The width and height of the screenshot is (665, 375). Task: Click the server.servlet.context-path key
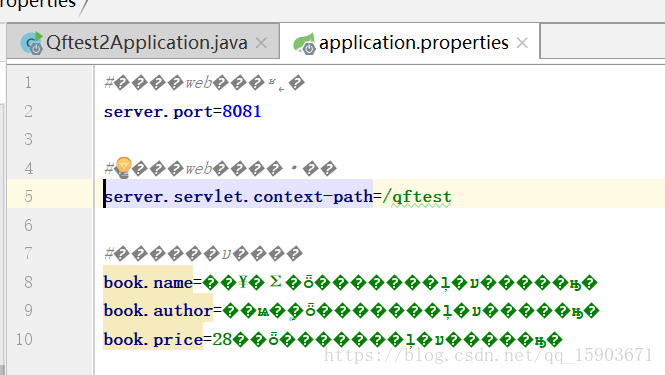[x=238, y=197]
